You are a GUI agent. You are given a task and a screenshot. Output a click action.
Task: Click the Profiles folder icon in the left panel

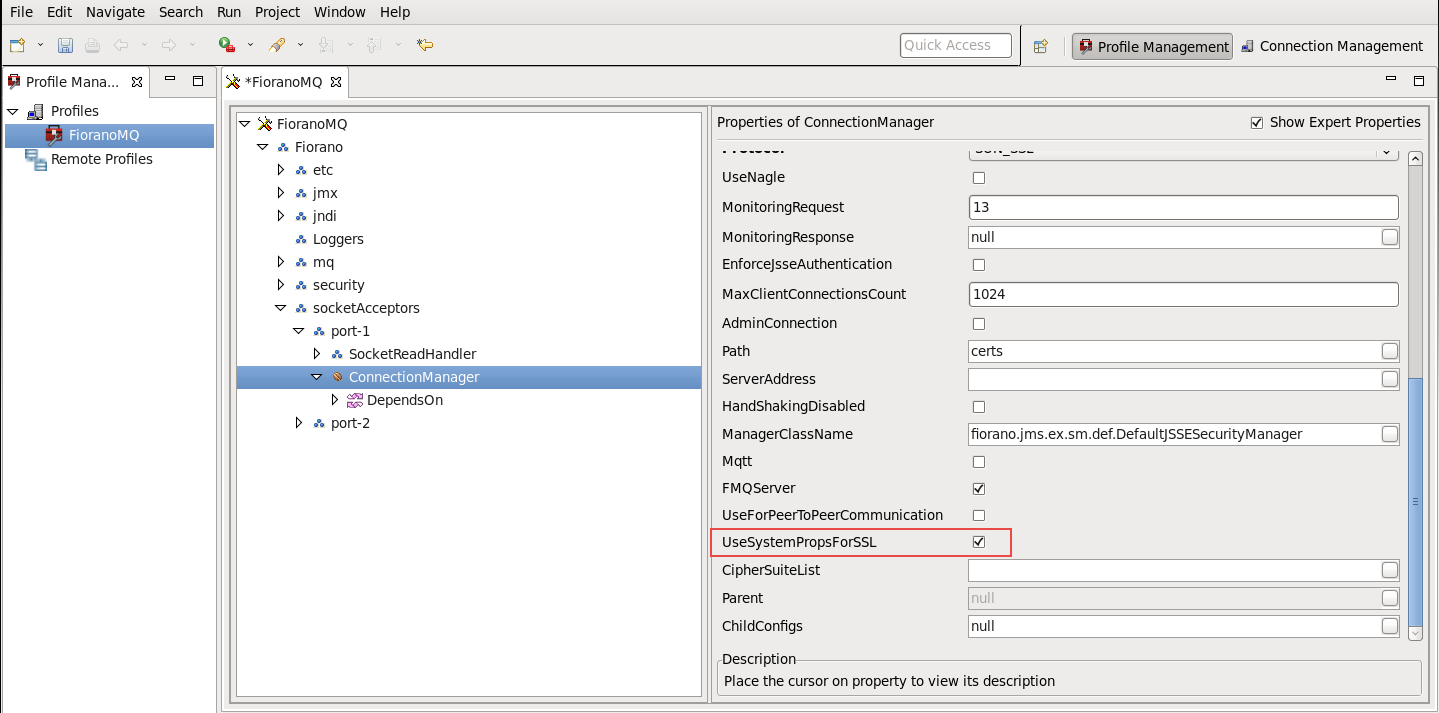tap(35, 111)
